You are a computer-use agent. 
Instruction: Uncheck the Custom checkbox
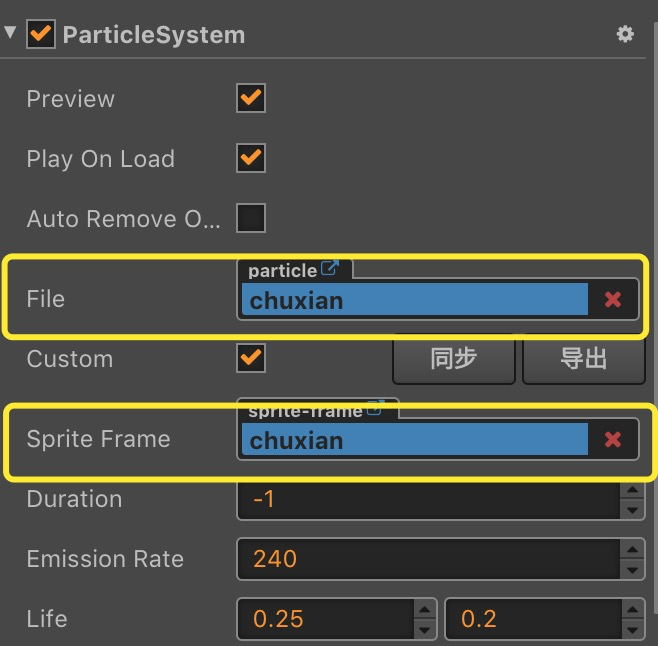pyautogui.click(x=250, y=358)
